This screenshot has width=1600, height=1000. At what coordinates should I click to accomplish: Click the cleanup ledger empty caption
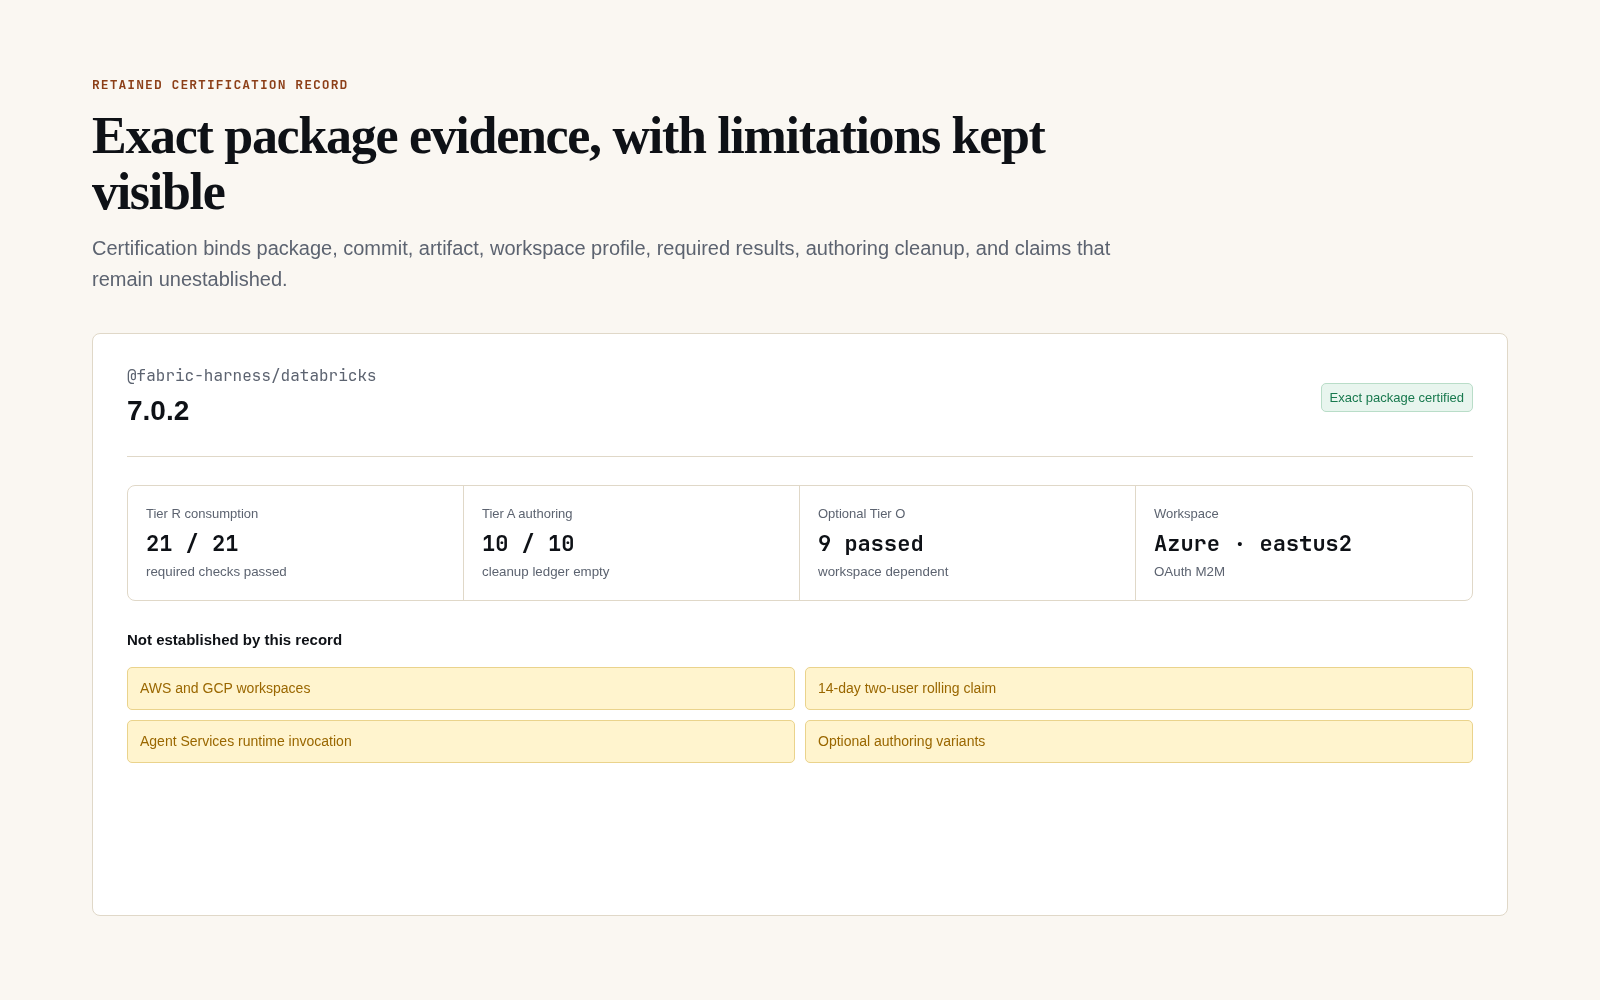pos(545,572)
